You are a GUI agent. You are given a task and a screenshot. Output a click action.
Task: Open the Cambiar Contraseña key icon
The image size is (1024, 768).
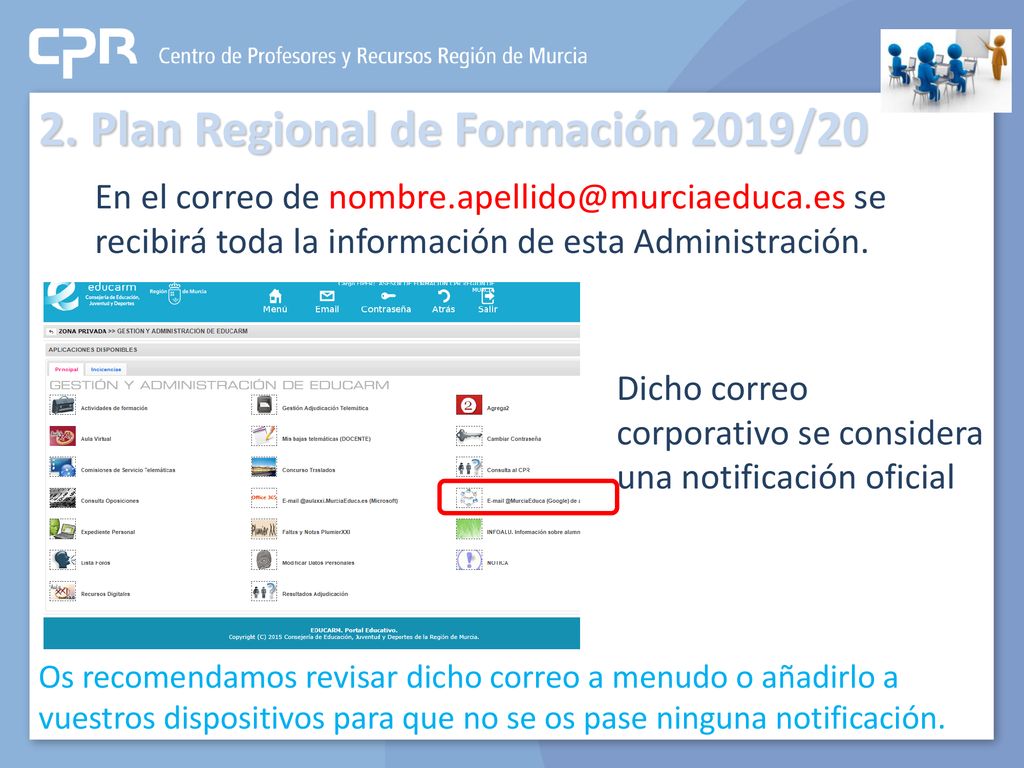point(469,436)
